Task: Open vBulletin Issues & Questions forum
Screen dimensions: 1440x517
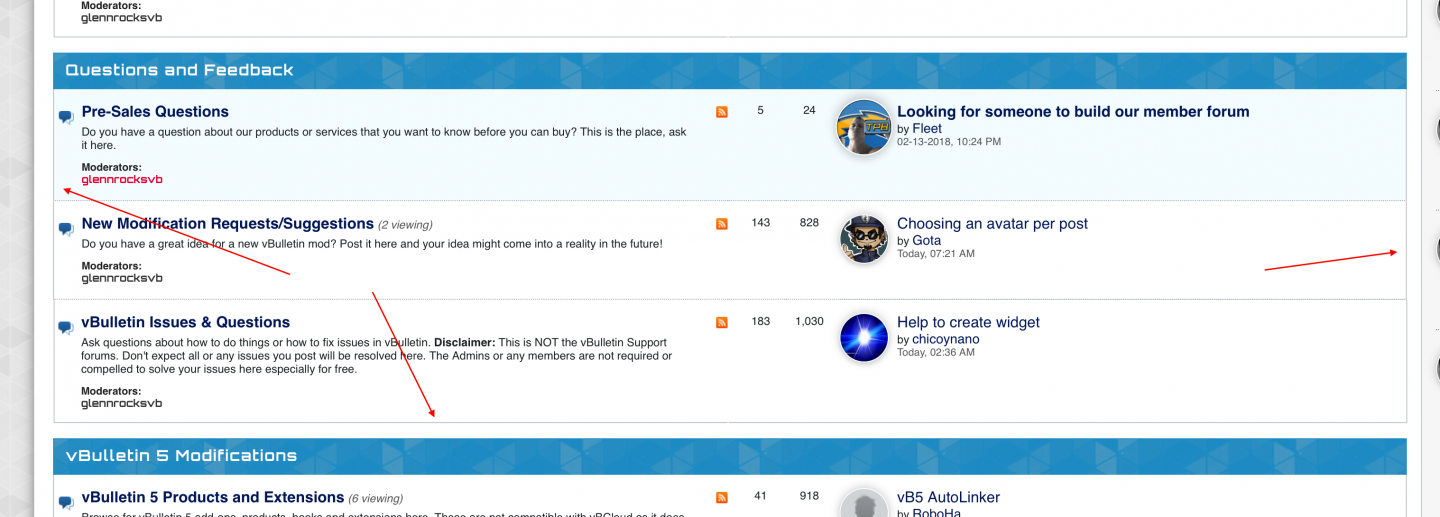Action: click(186, 322)
